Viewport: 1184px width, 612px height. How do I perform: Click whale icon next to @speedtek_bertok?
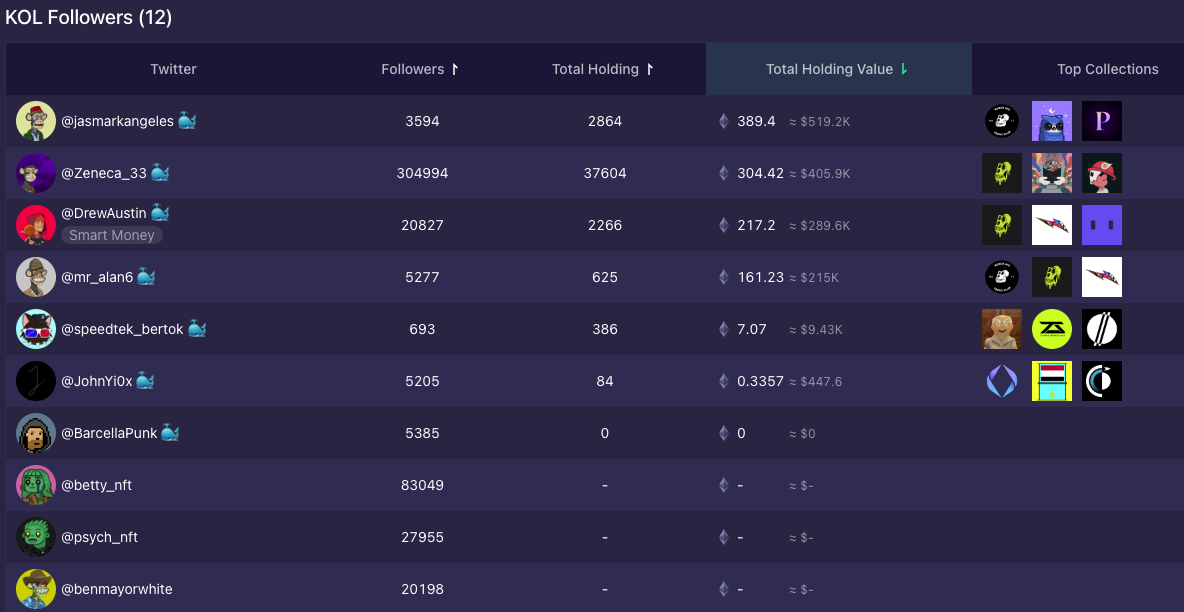[196, 329]
